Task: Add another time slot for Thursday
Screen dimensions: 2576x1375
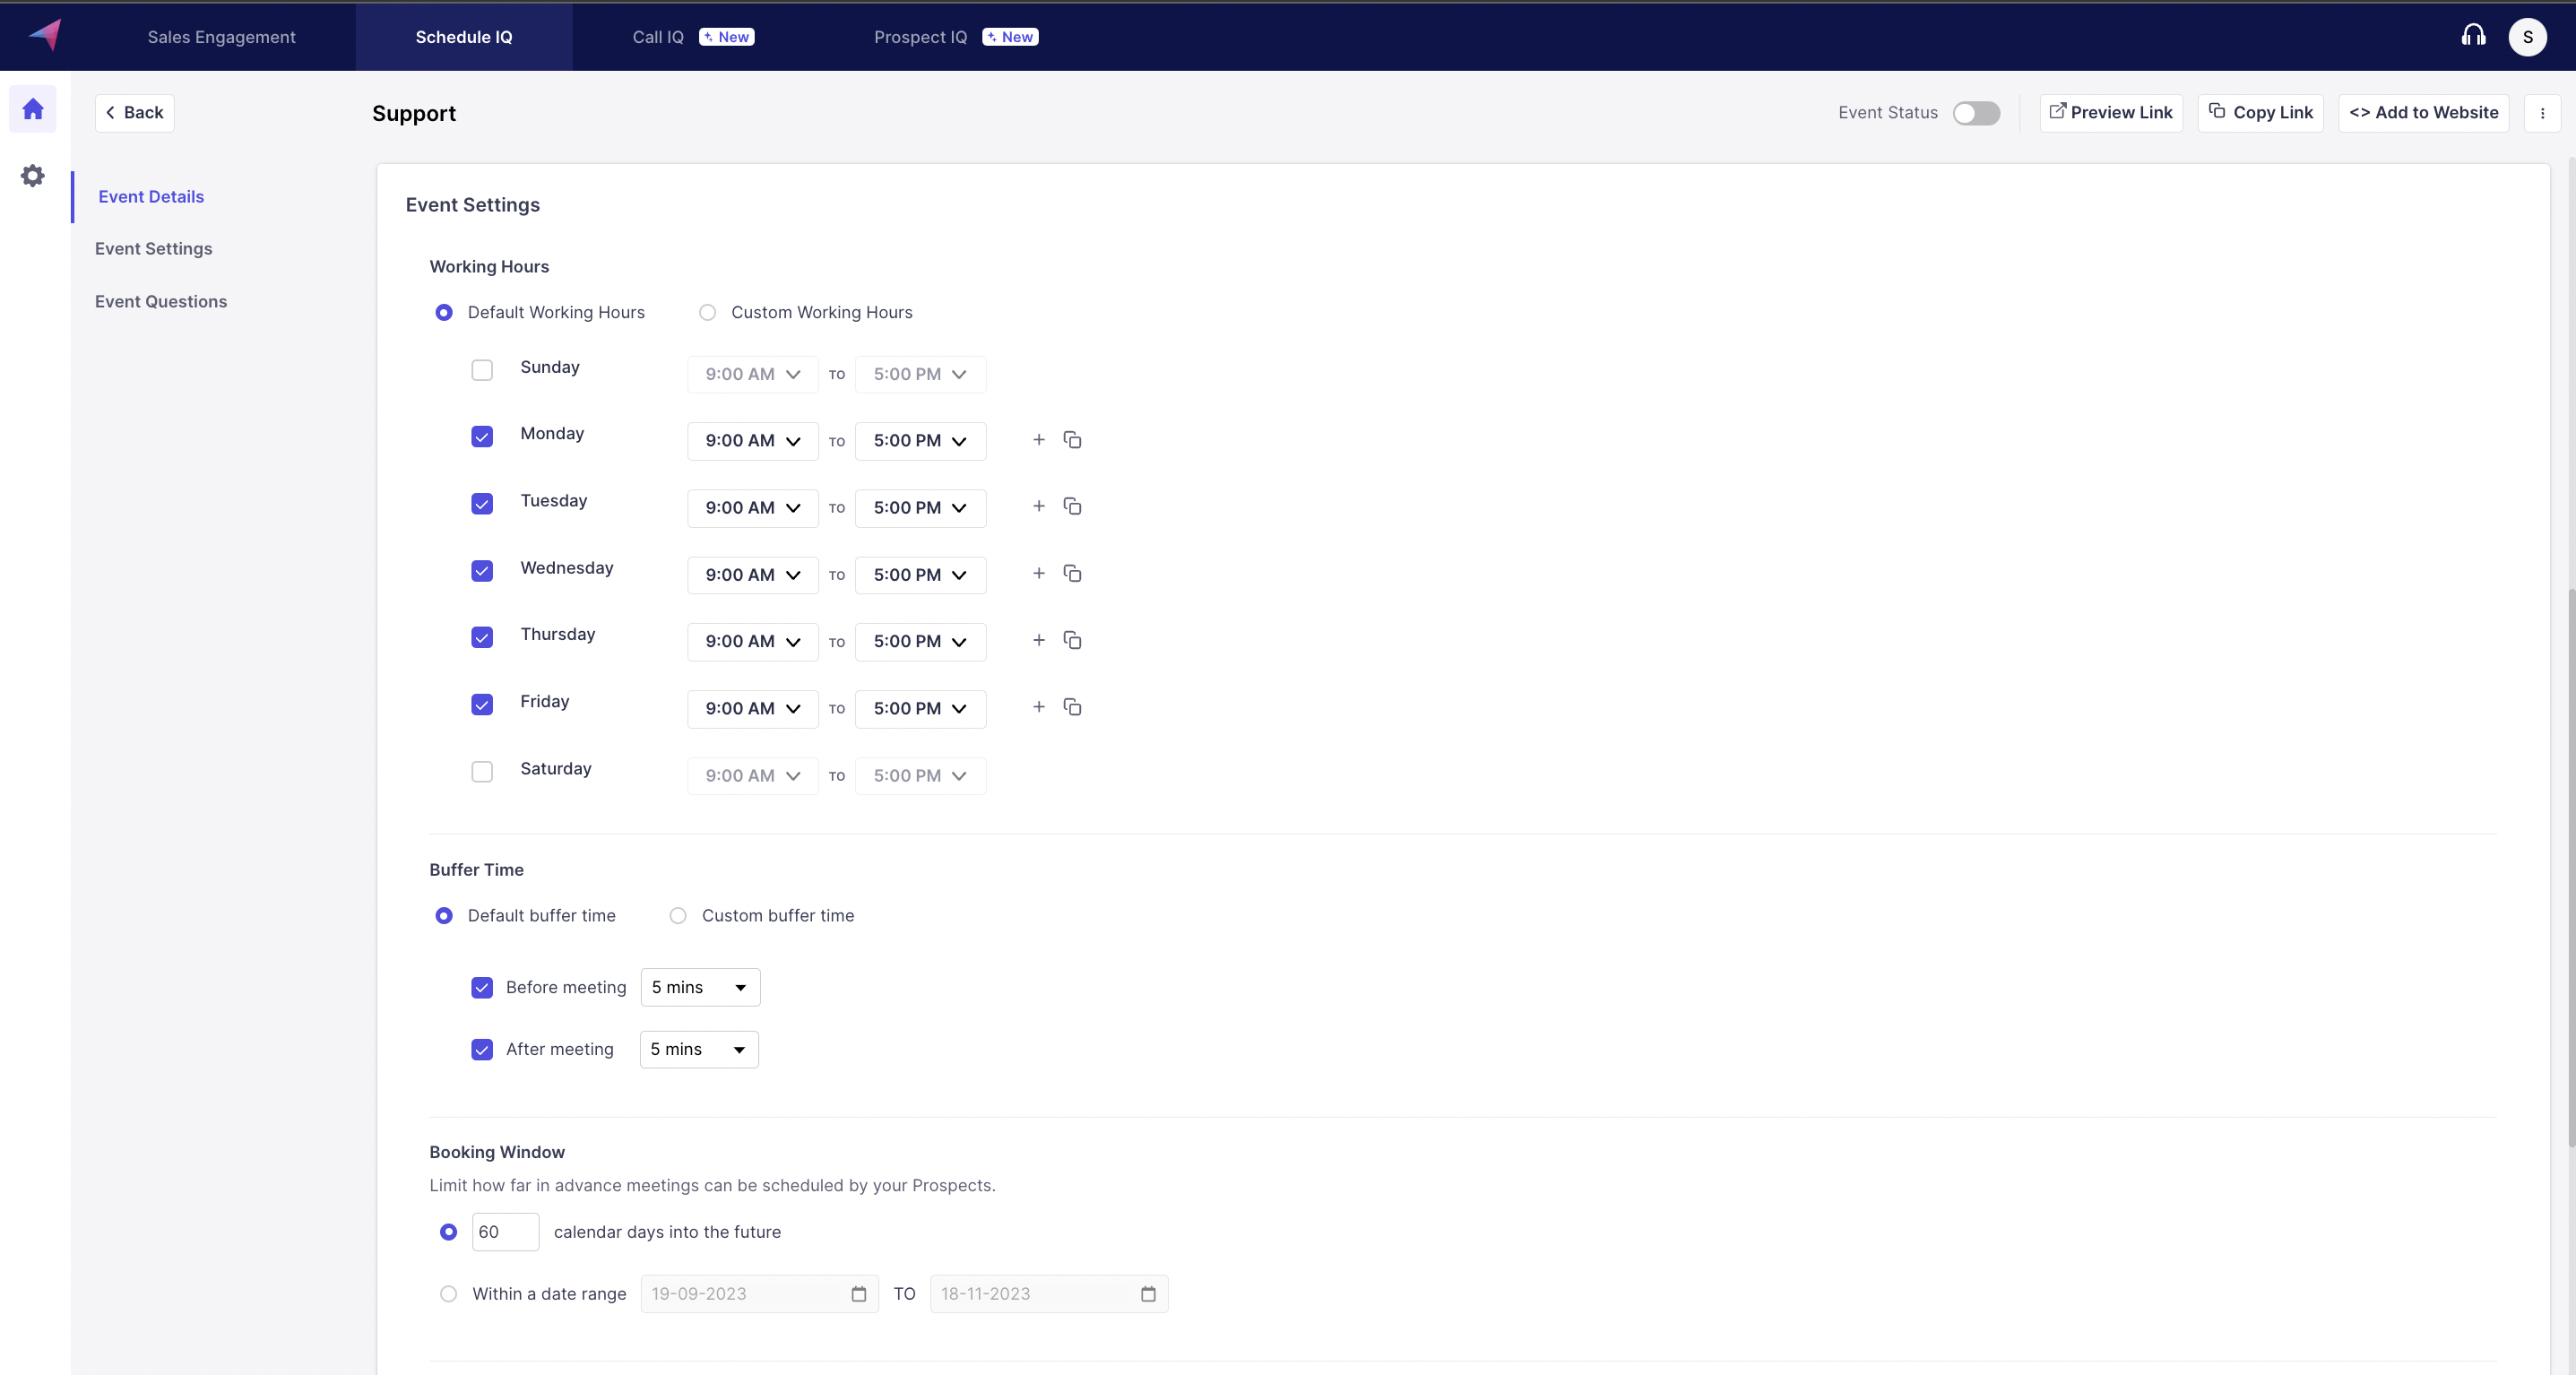Action: pos(1039,640)
